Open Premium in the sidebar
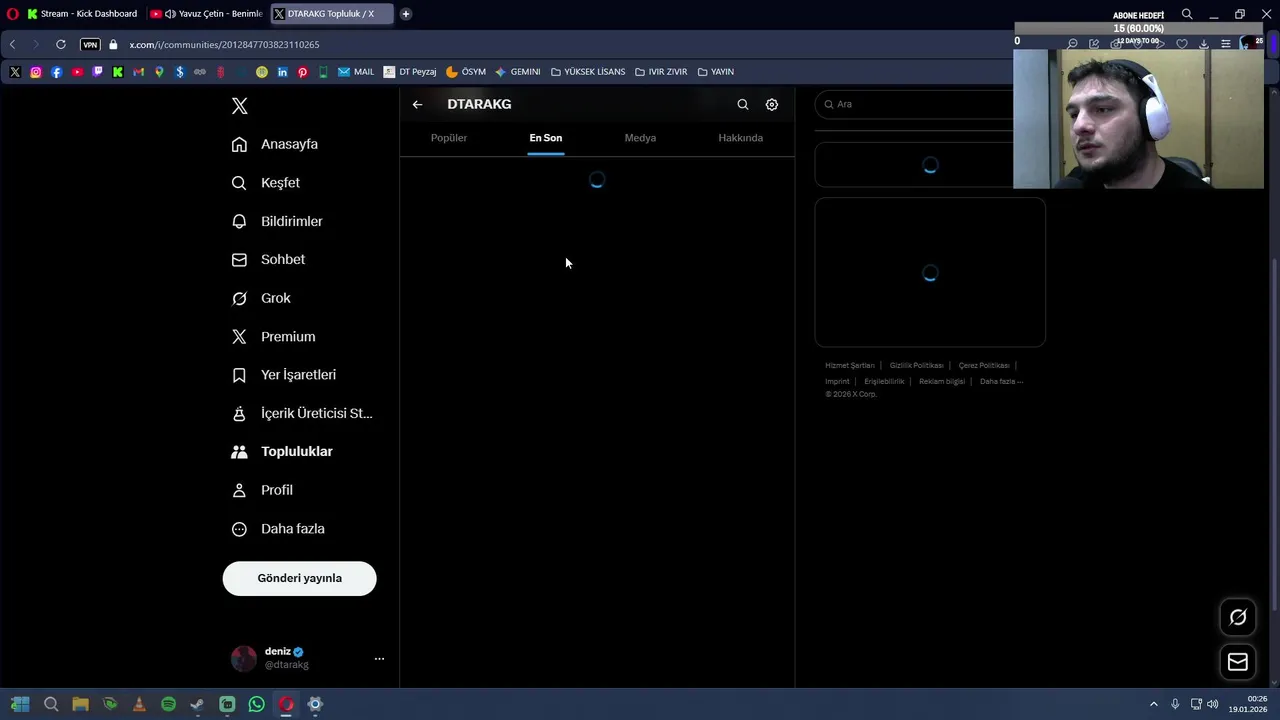Screen dimensions: 1280x720 (x=274, y=337)
